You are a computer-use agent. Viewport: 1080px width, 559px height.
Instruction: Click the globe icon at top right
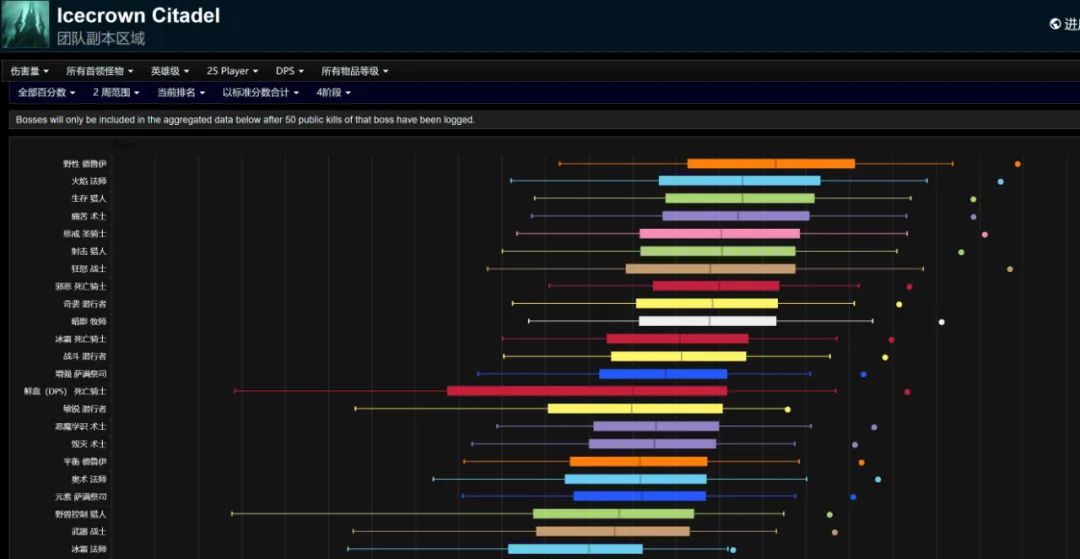pos(1055,24)
